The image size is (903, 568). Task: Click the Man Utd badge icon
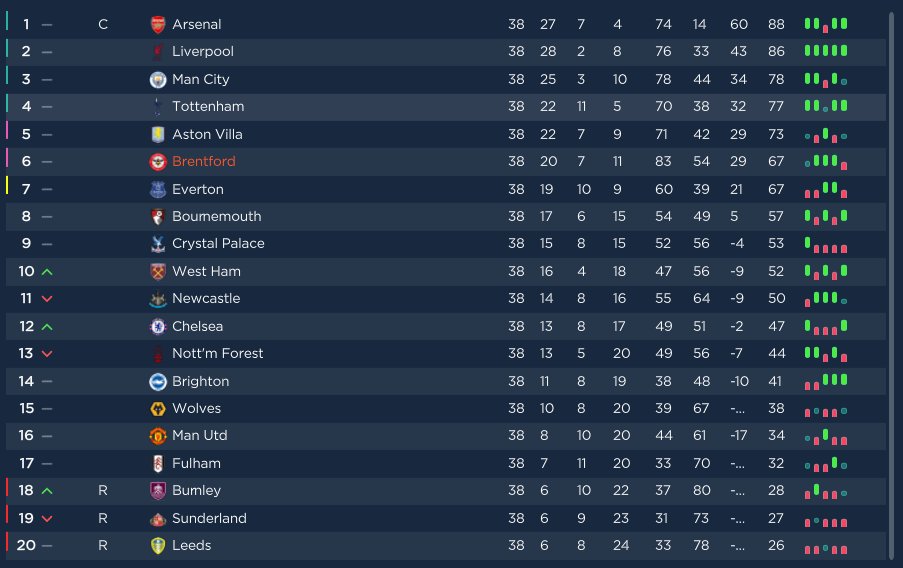(x=158, y=436)
